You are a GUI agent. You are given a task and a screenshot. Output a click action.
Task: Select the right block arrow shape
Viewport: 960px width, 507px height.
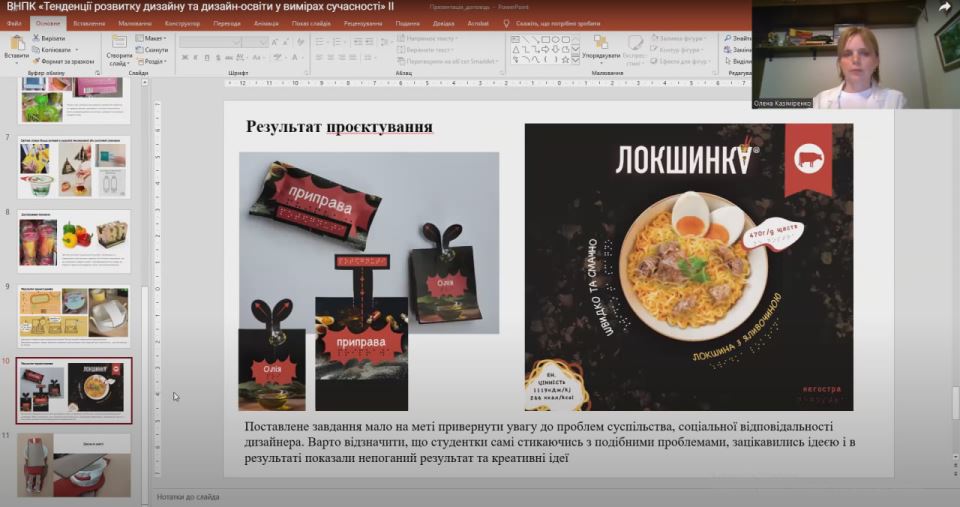pyautogui.click(x=546, y=50)
